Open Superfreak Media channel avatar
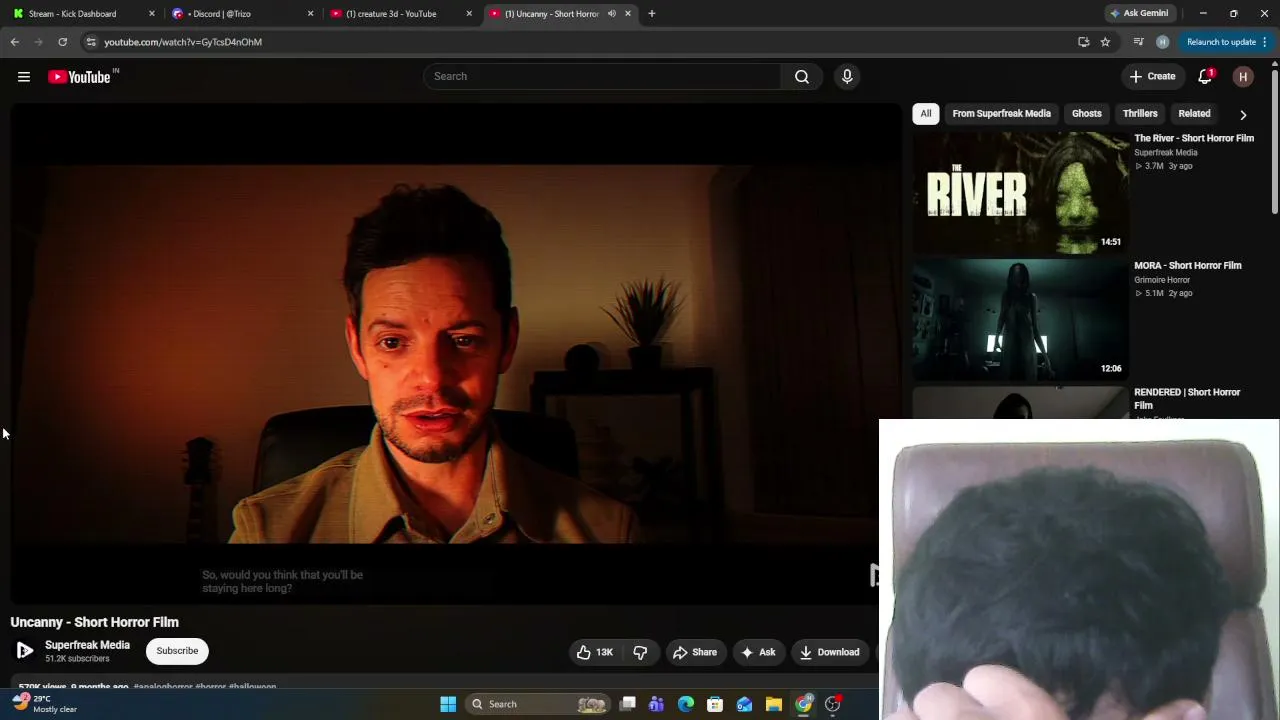1280x720 pixels. point(24,651)
